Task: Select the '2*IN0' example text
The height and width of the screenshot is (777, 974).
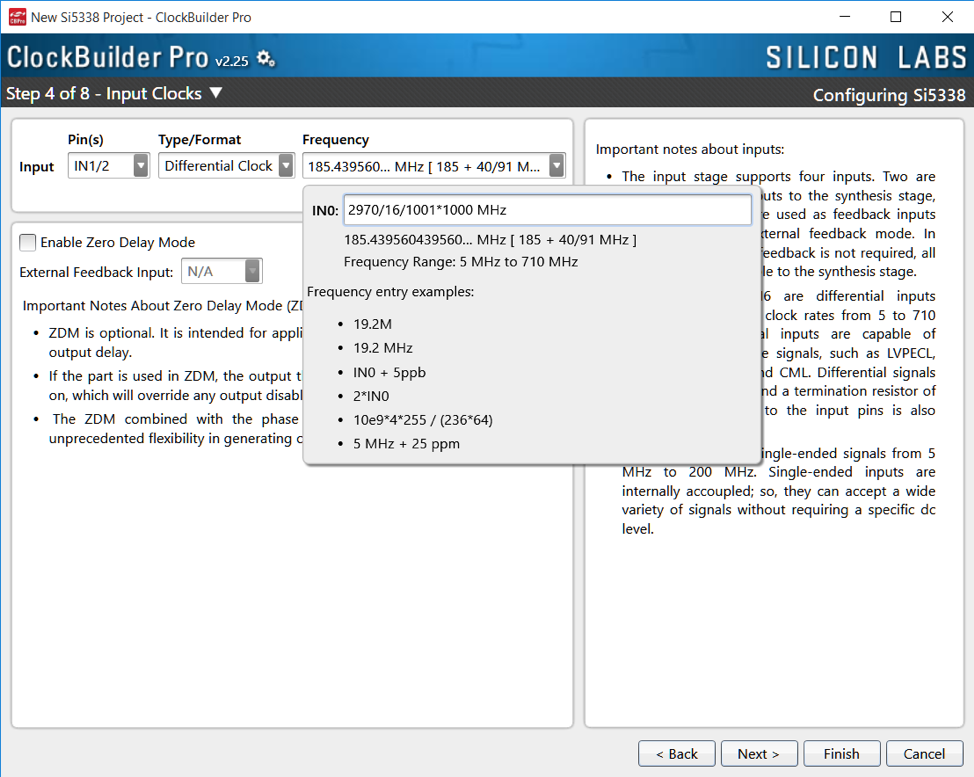Action: point(371,396)
